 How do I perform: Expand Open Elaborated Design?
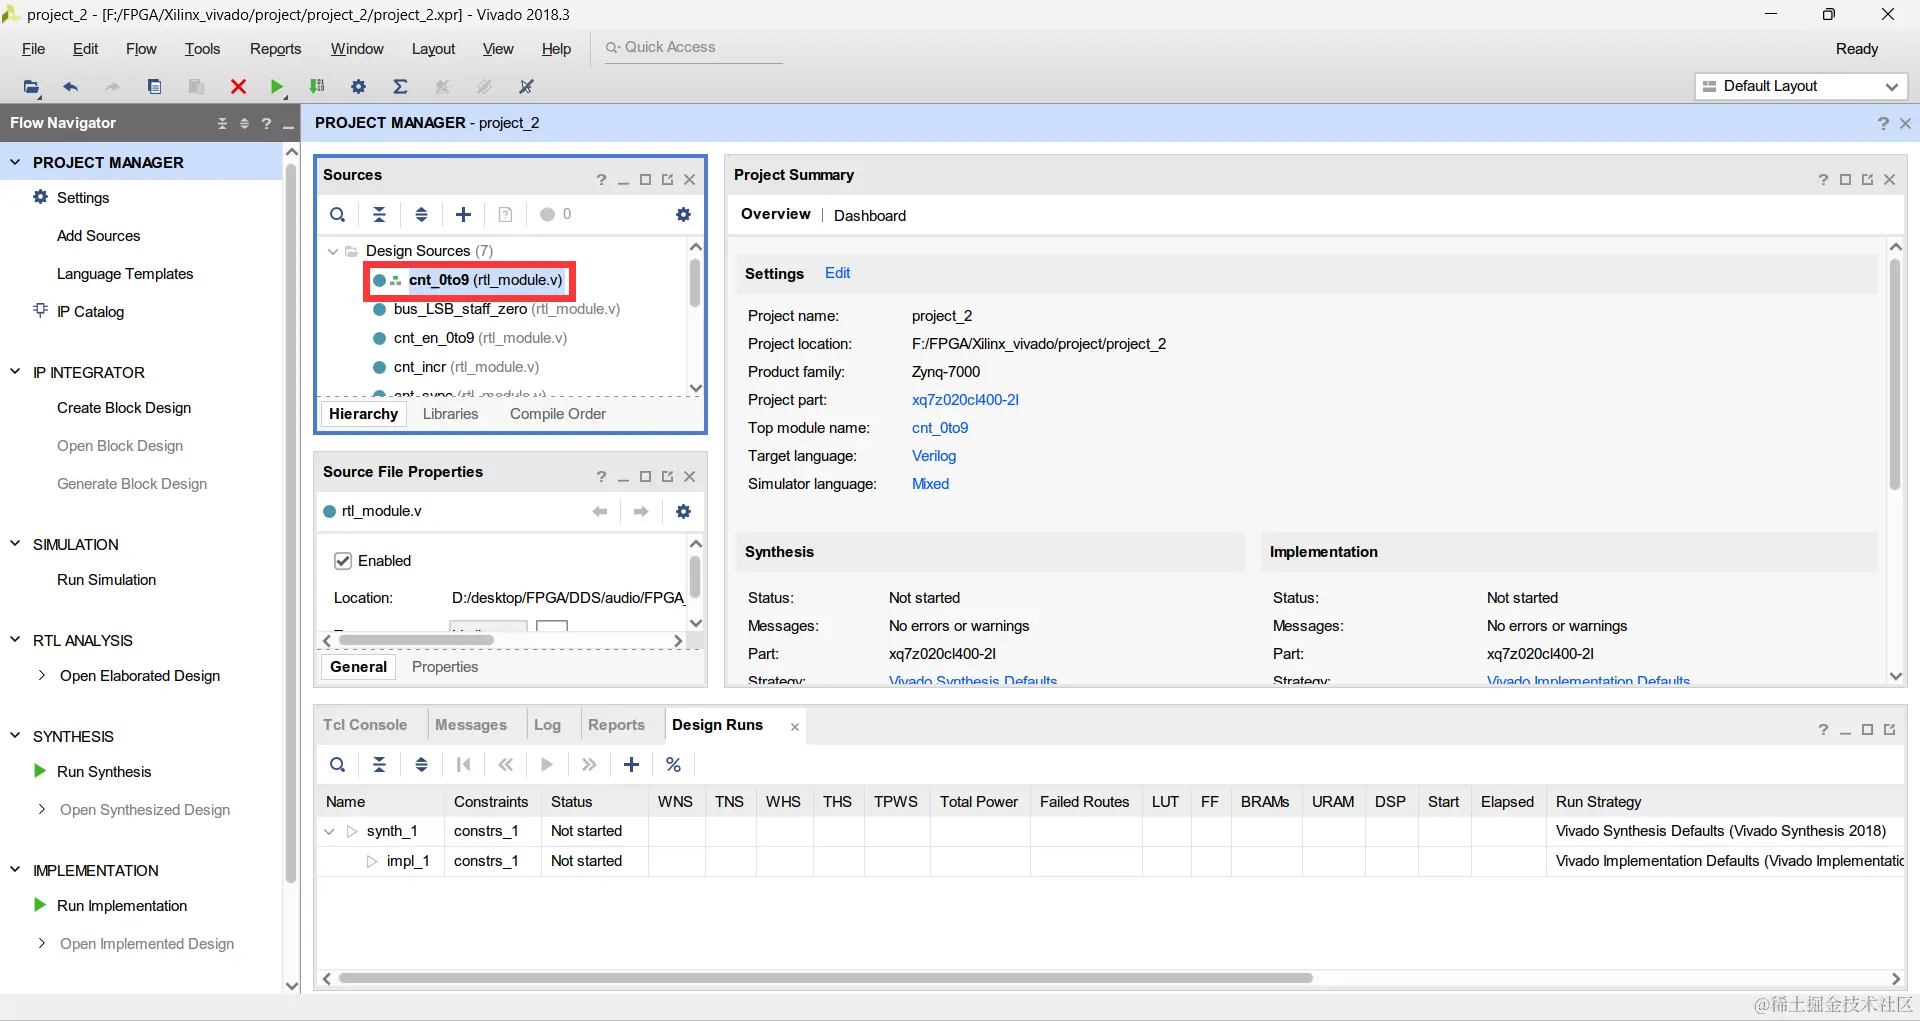[42, 676]
